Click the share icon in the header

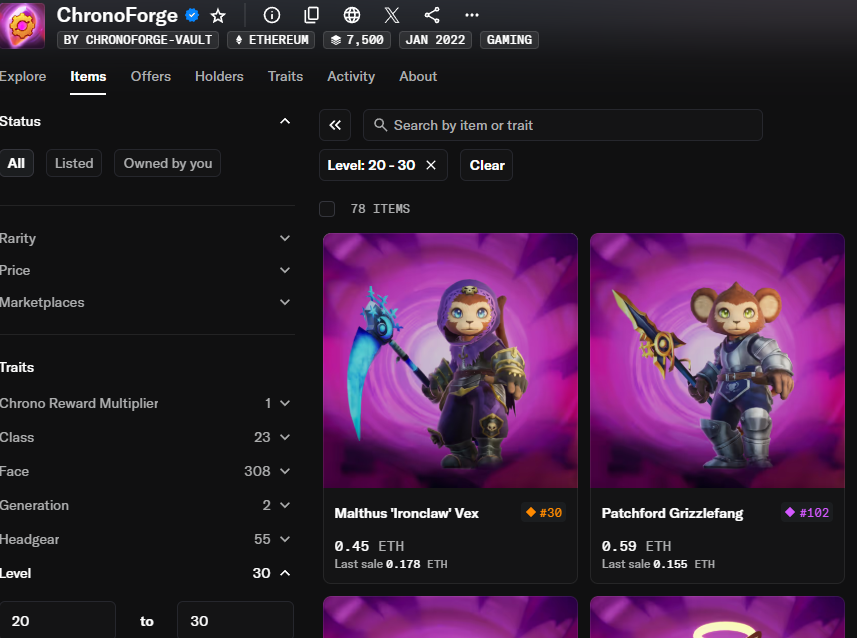click(432, 15)
